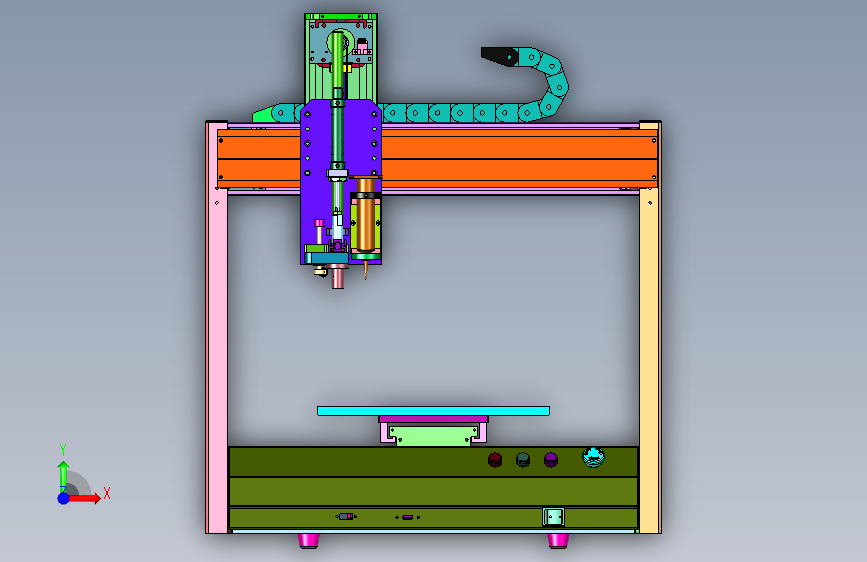The width and height of the screenshot is (867, 562).
Task: Select the right pink machine foot
Action: [557, 541]
